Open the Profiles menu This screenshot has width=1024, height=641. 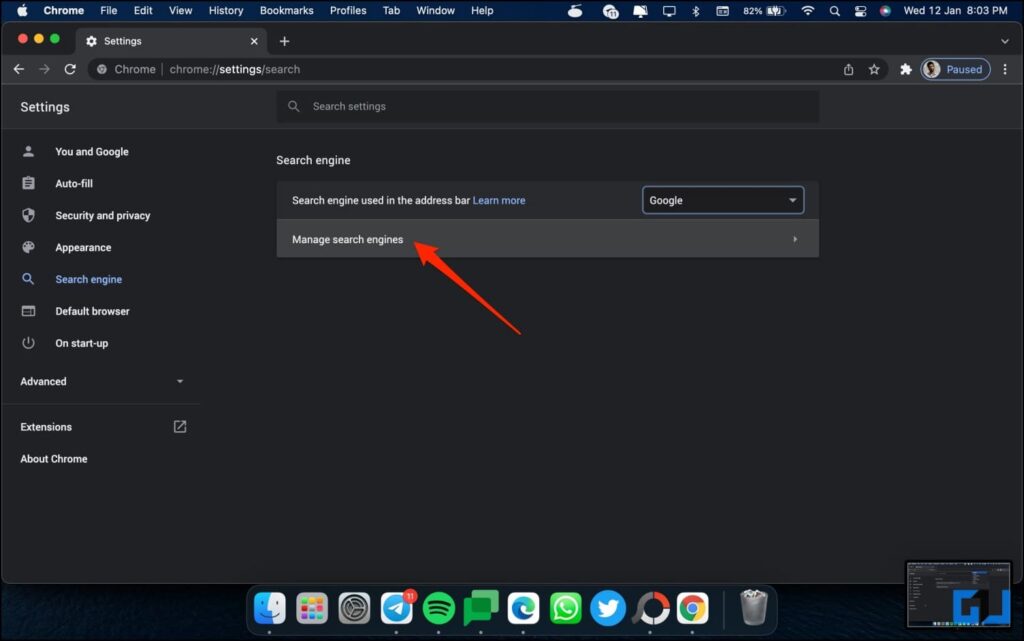pyautogui.click(x=348, y=10)
